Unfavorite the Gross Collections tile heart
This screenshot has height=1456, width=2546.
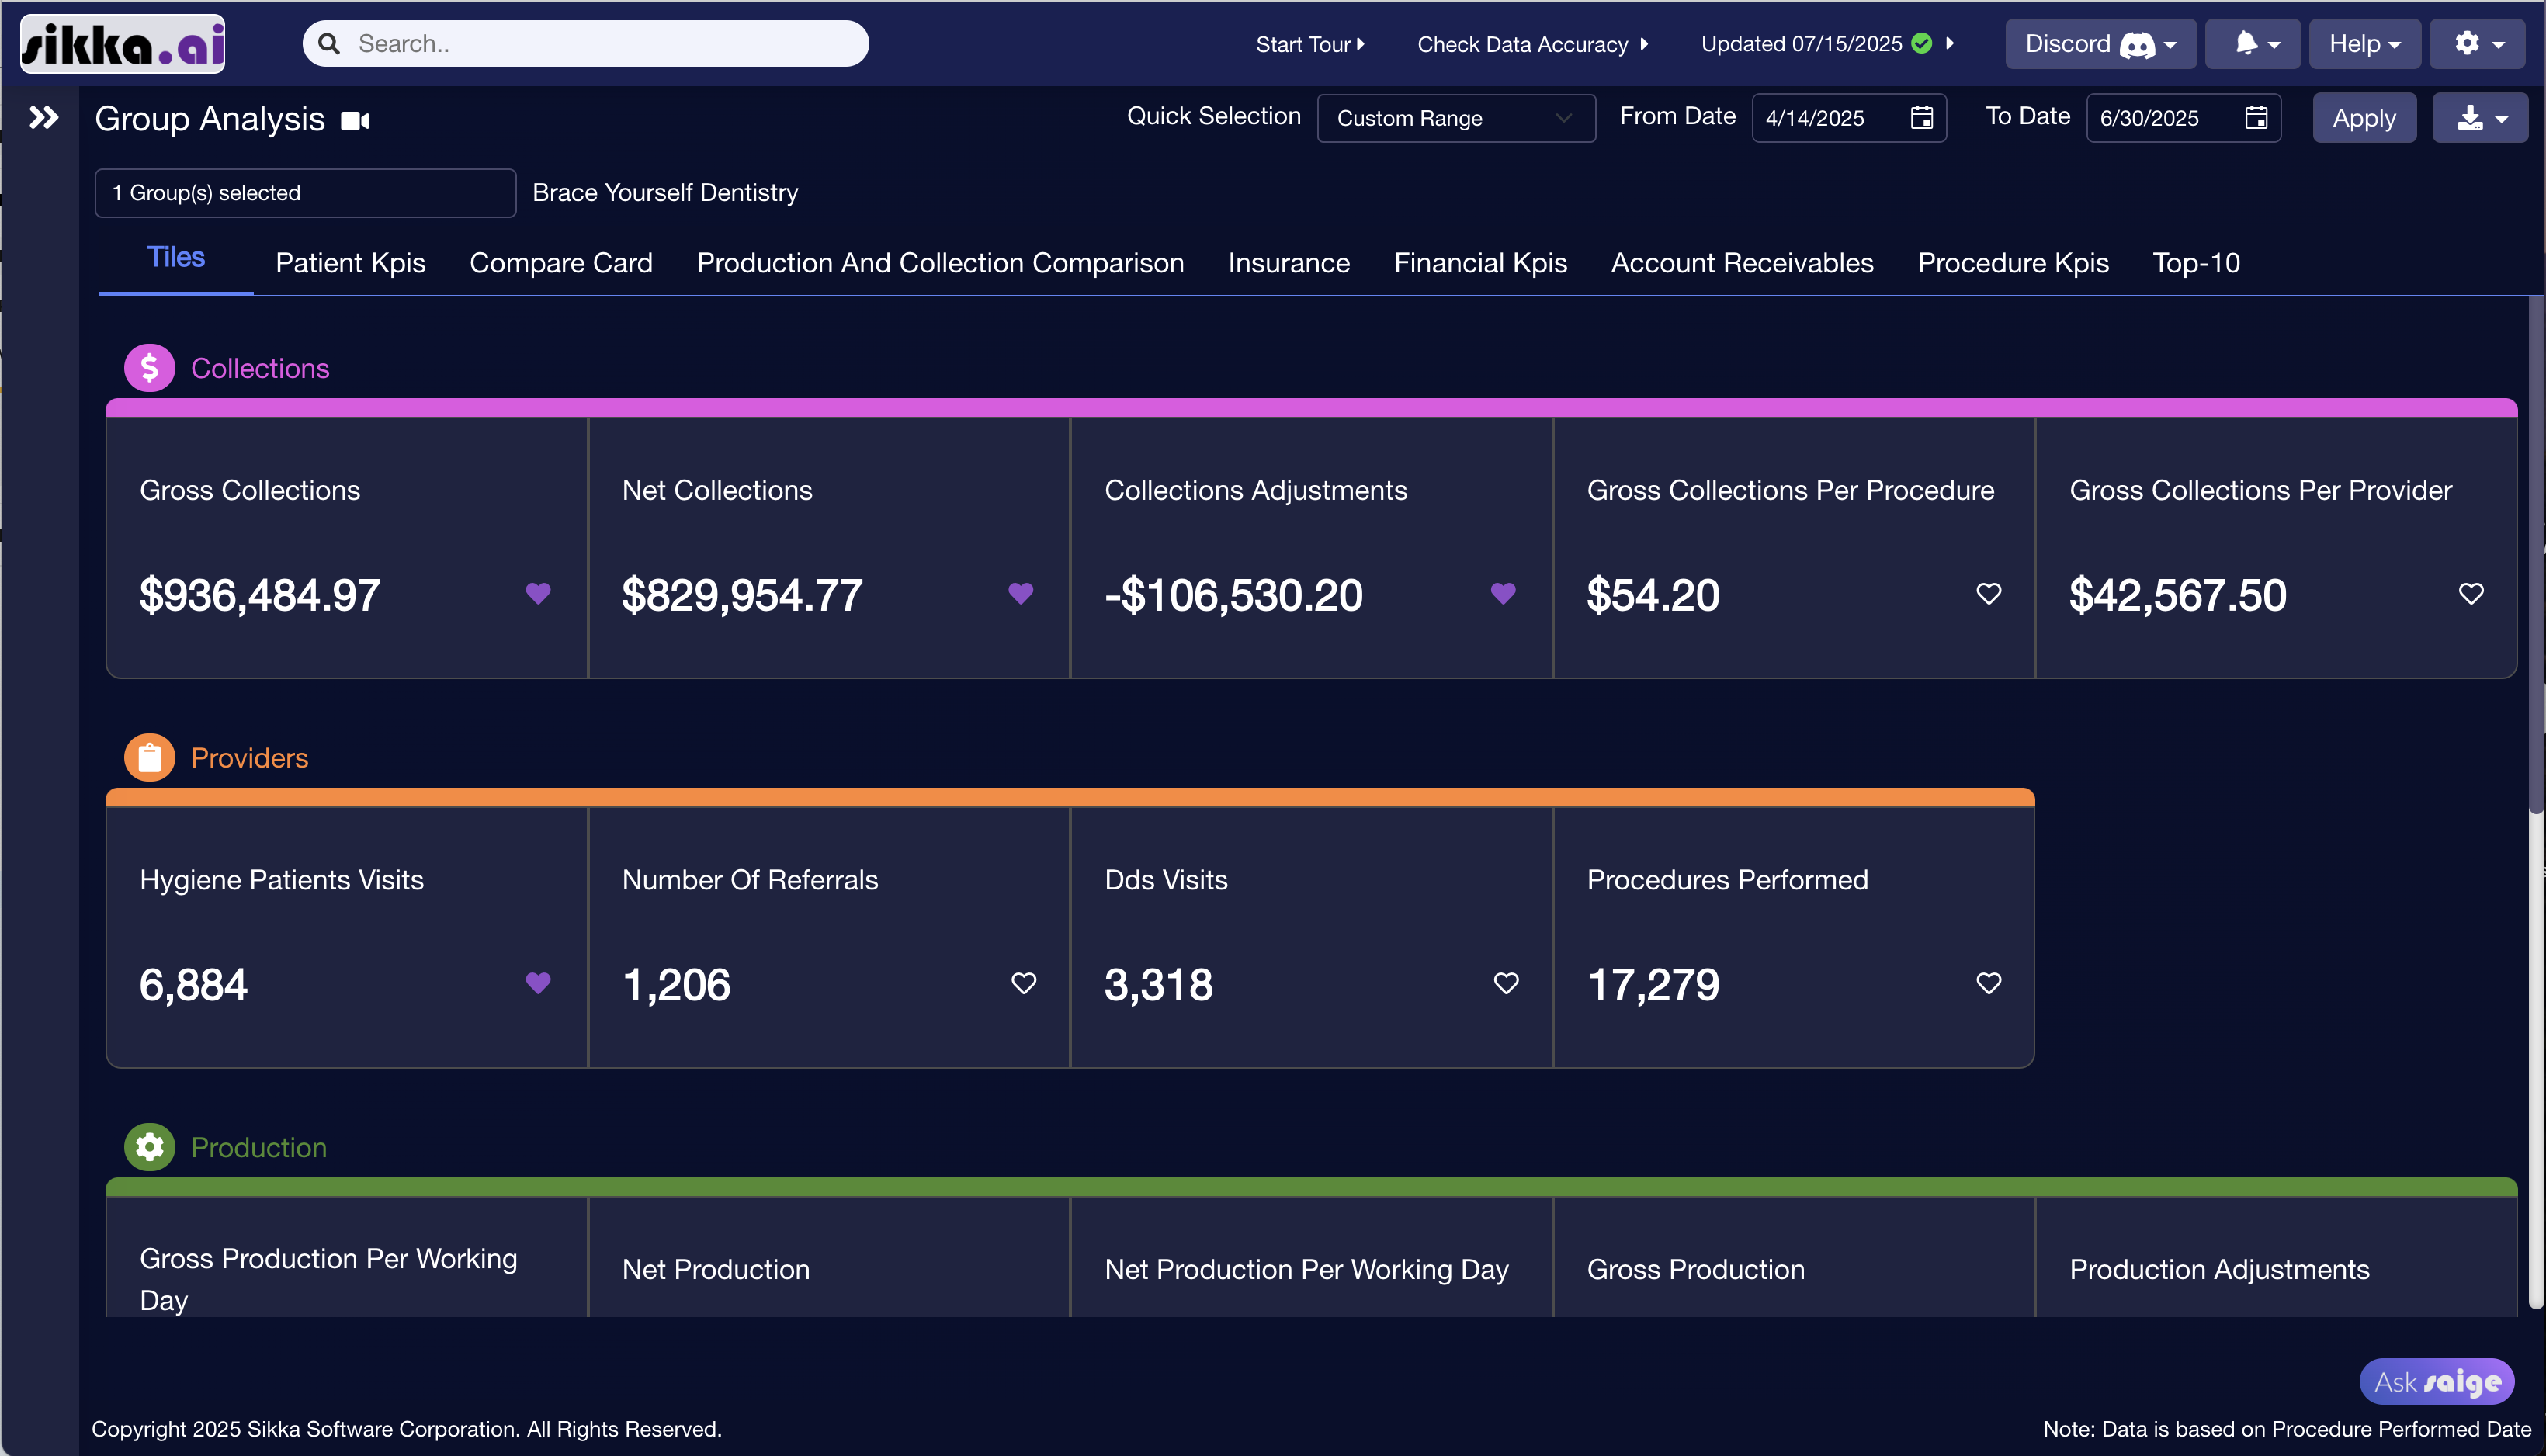[x=538, y=594]
